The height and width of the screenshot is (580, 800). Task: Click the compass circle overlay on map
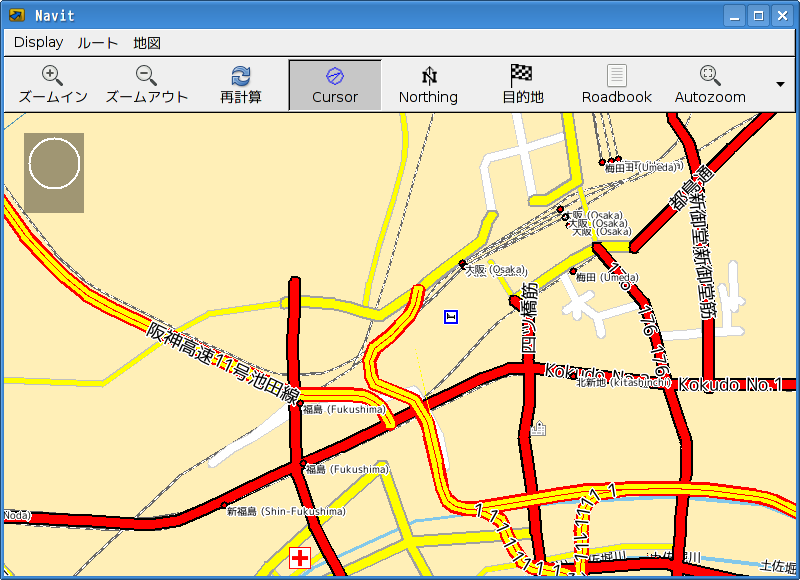[x=54, y=166]
